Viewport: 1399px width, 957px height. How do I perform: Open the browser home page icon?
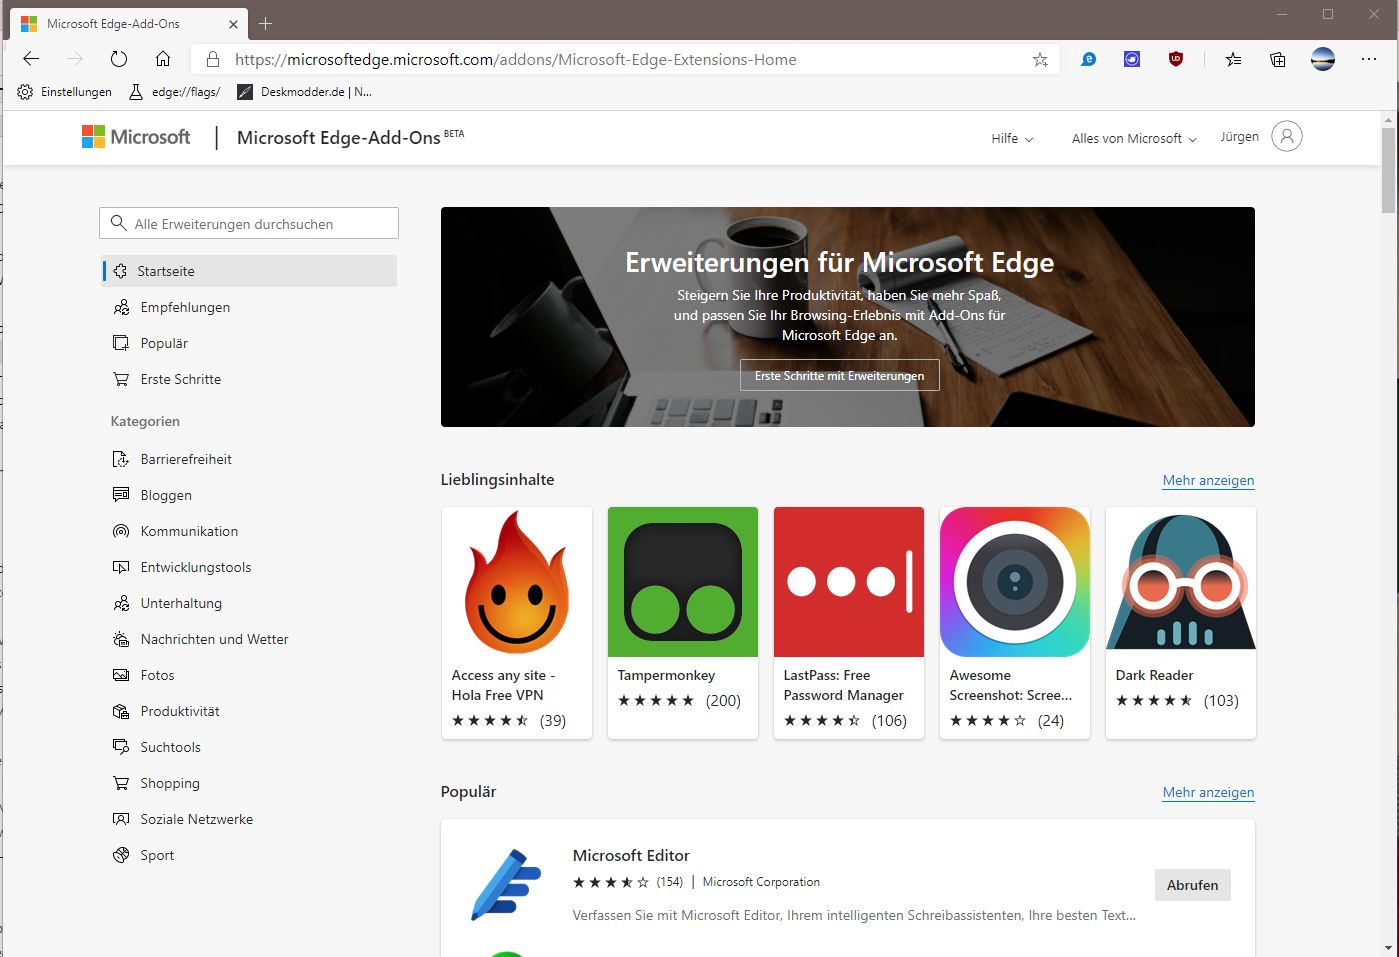click(x=163, y=59)
